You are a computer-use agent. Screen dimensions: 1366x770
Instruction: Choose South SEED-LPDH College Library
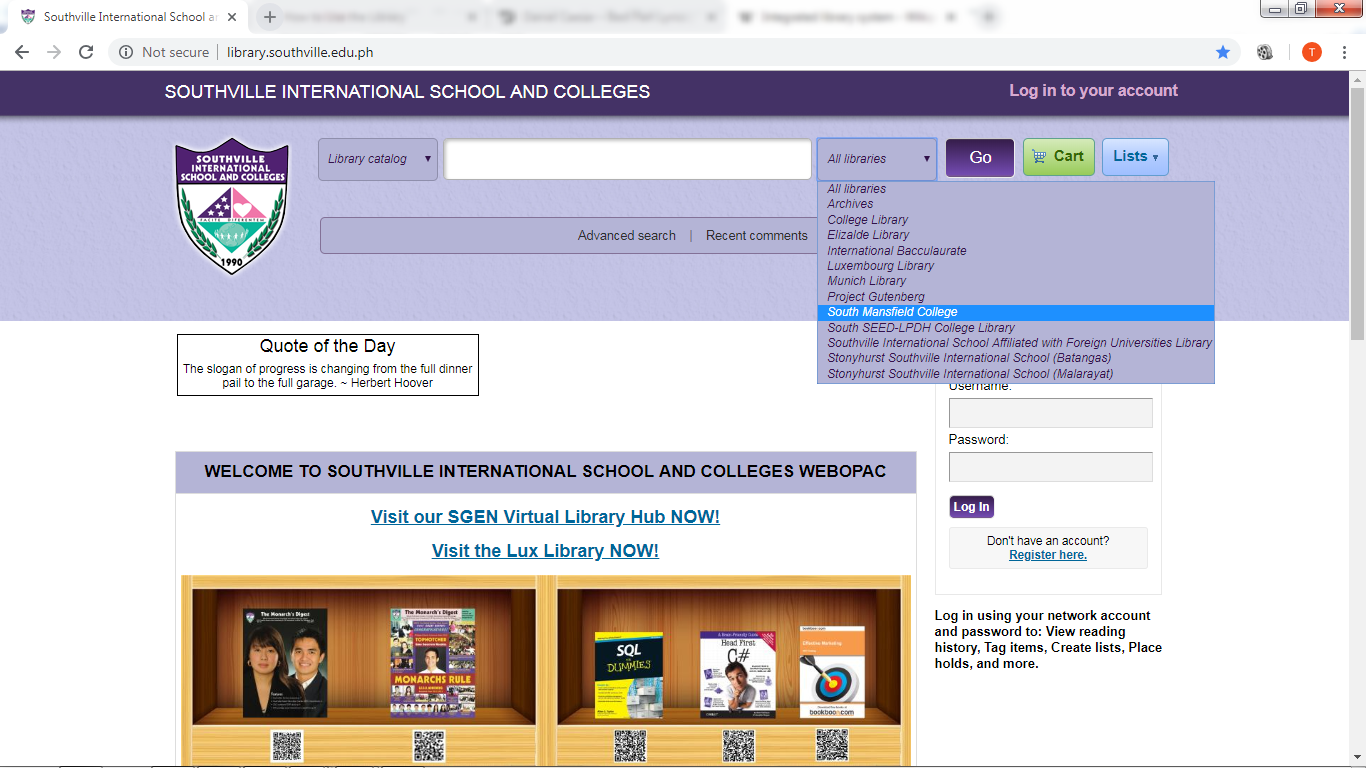tap(1015, 328)
